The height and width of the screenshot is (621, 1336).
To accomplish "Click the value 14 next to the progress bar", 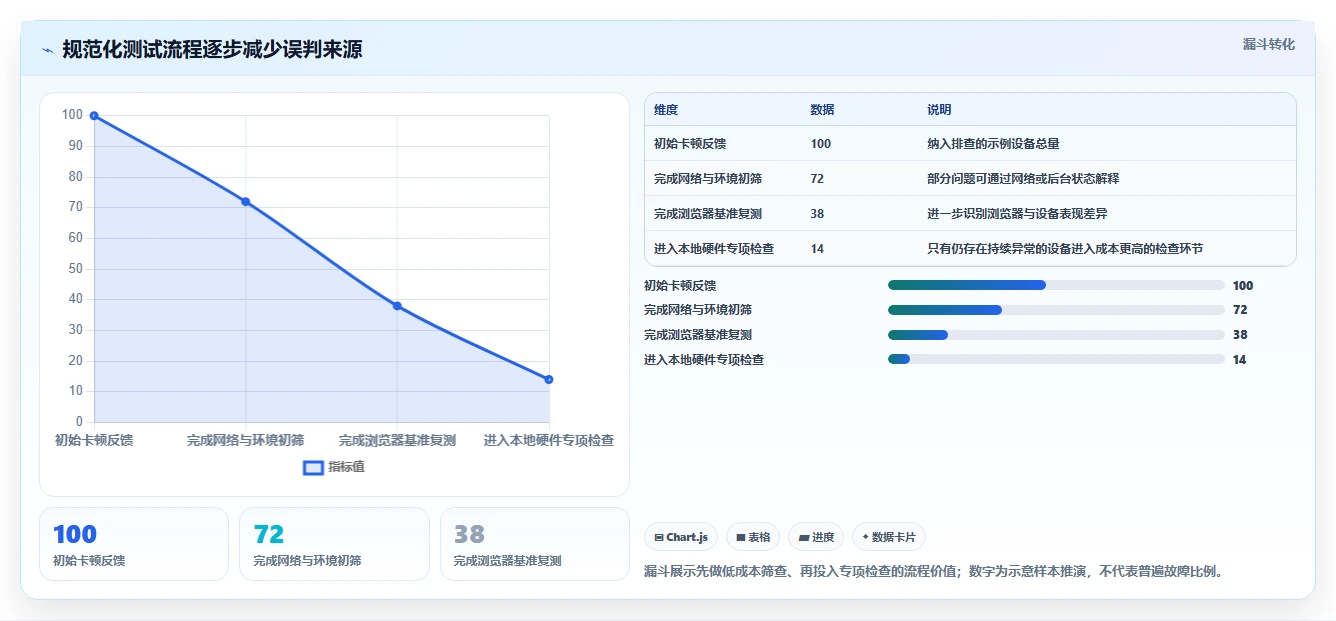I will 1240,360.
